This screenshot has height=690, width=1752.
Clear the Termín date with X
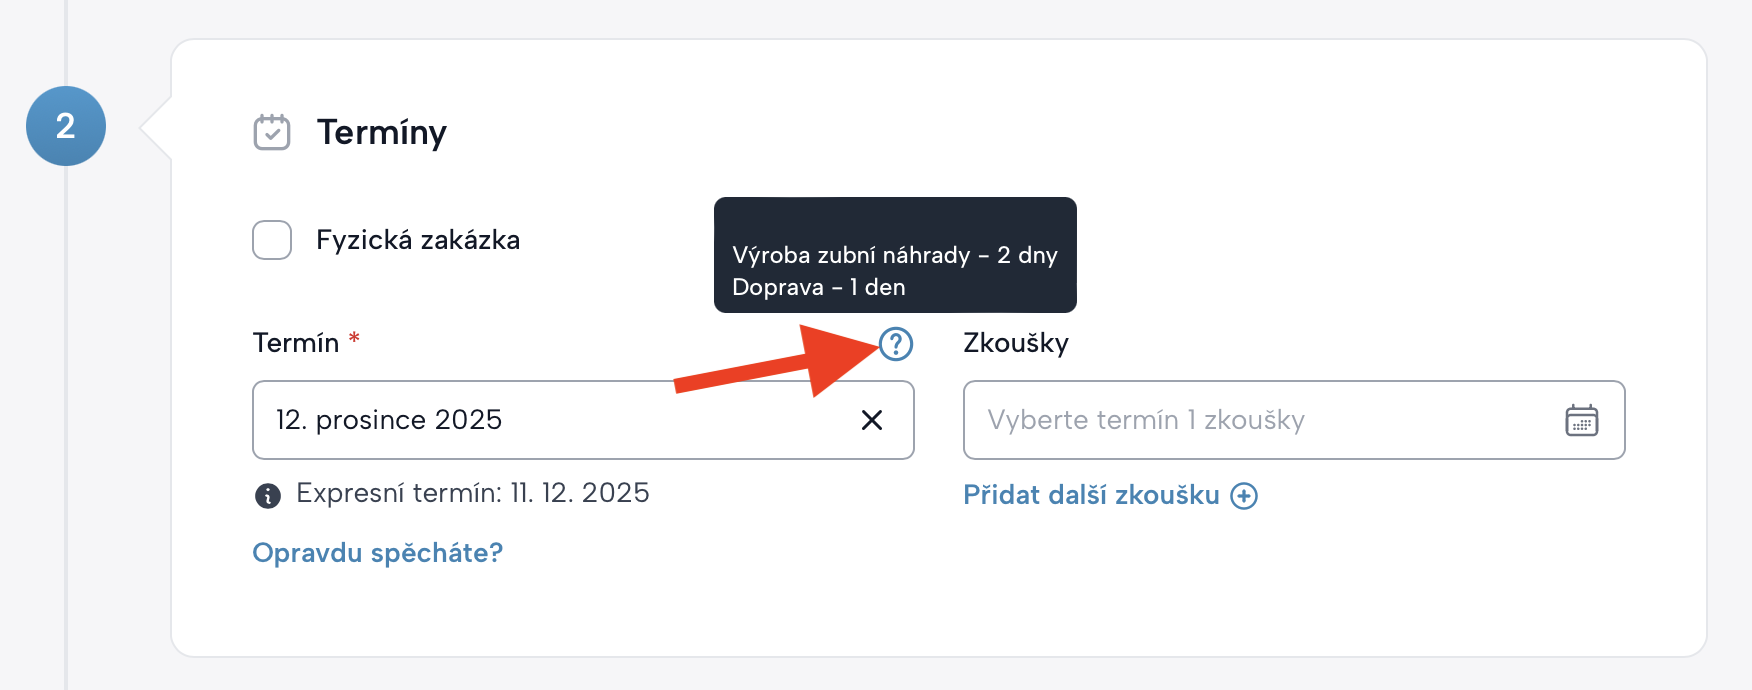click(872, 420)
